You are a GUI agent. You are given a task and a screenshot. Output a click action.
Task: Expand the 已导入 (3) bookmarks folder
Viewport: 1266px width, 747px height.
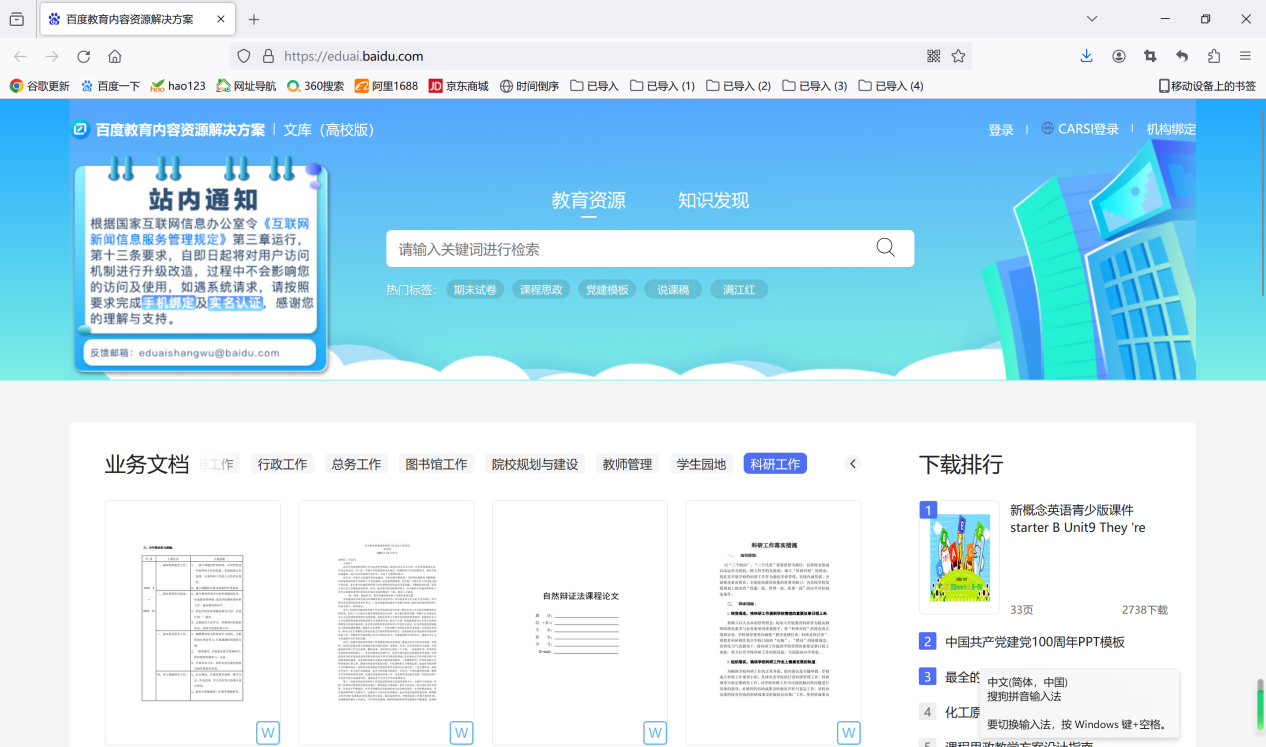pyautogui.click(x=814, y=86)
